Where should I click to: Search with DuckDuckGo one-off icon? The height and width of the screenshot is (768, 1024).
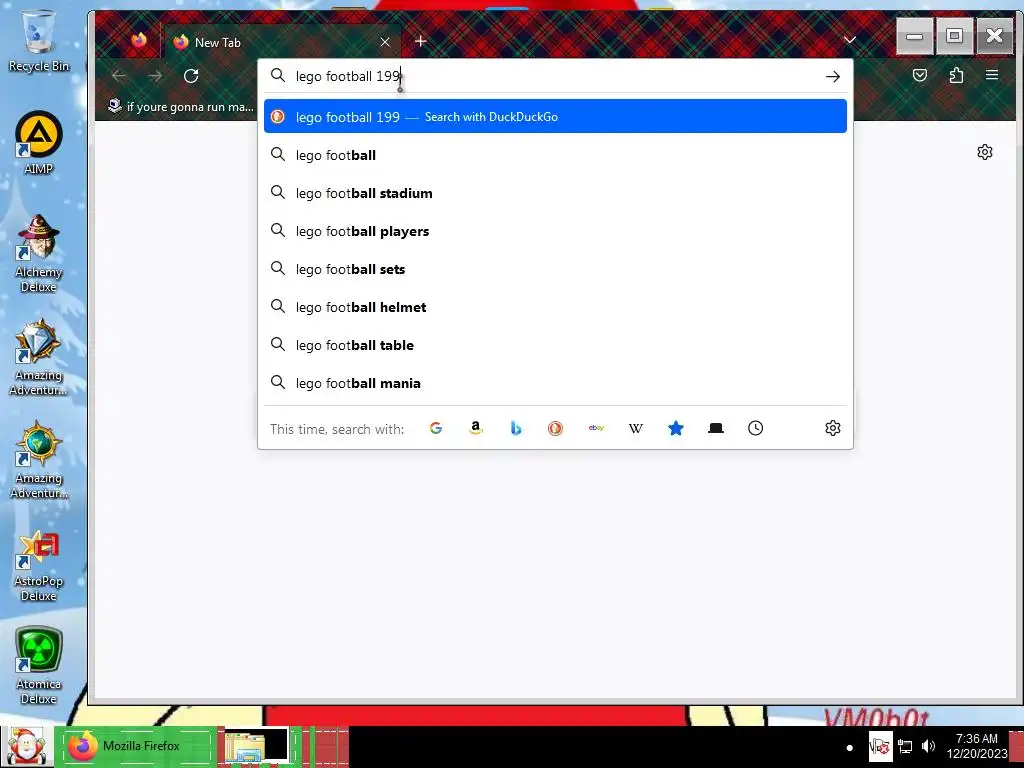pyautogui.click(x=556, y=428)
